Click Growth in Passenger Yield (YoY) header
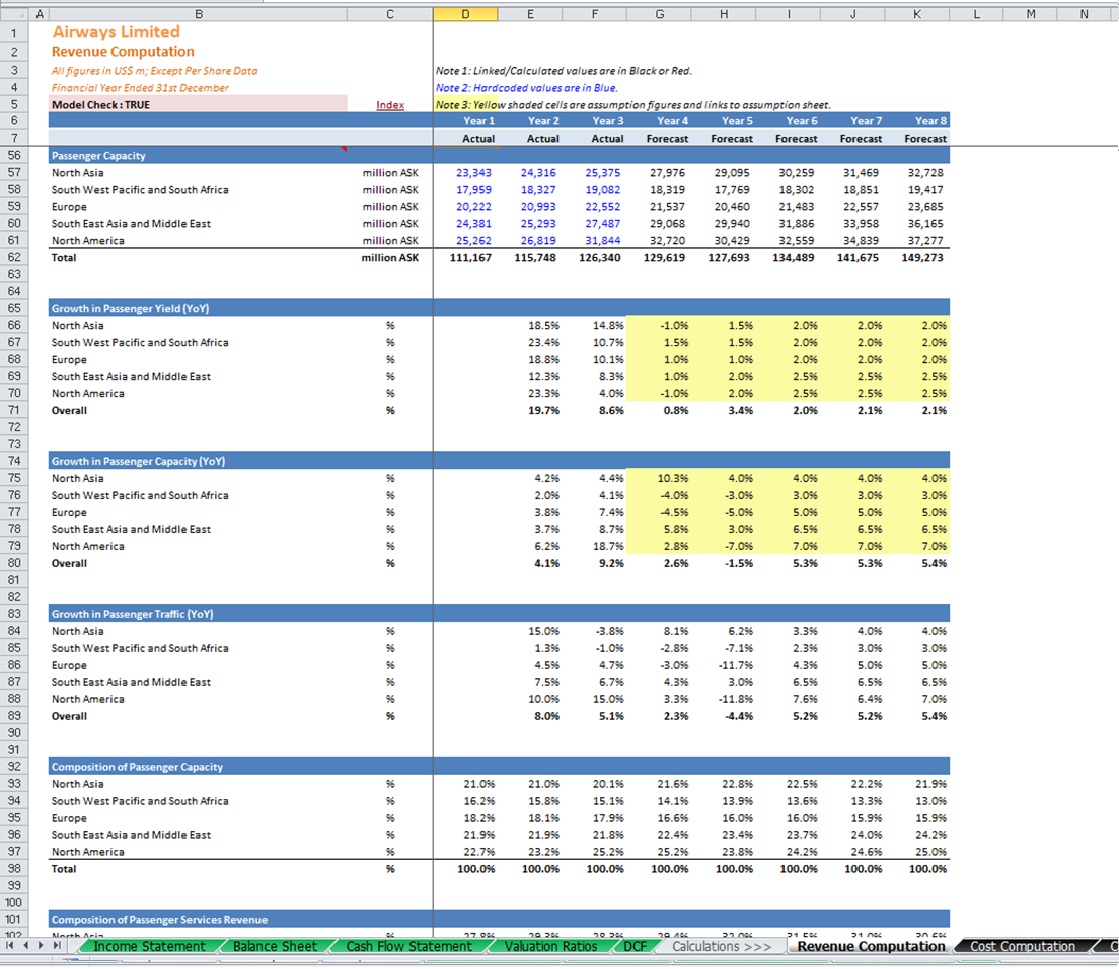 pyautogui.click(x=130, y=308)
